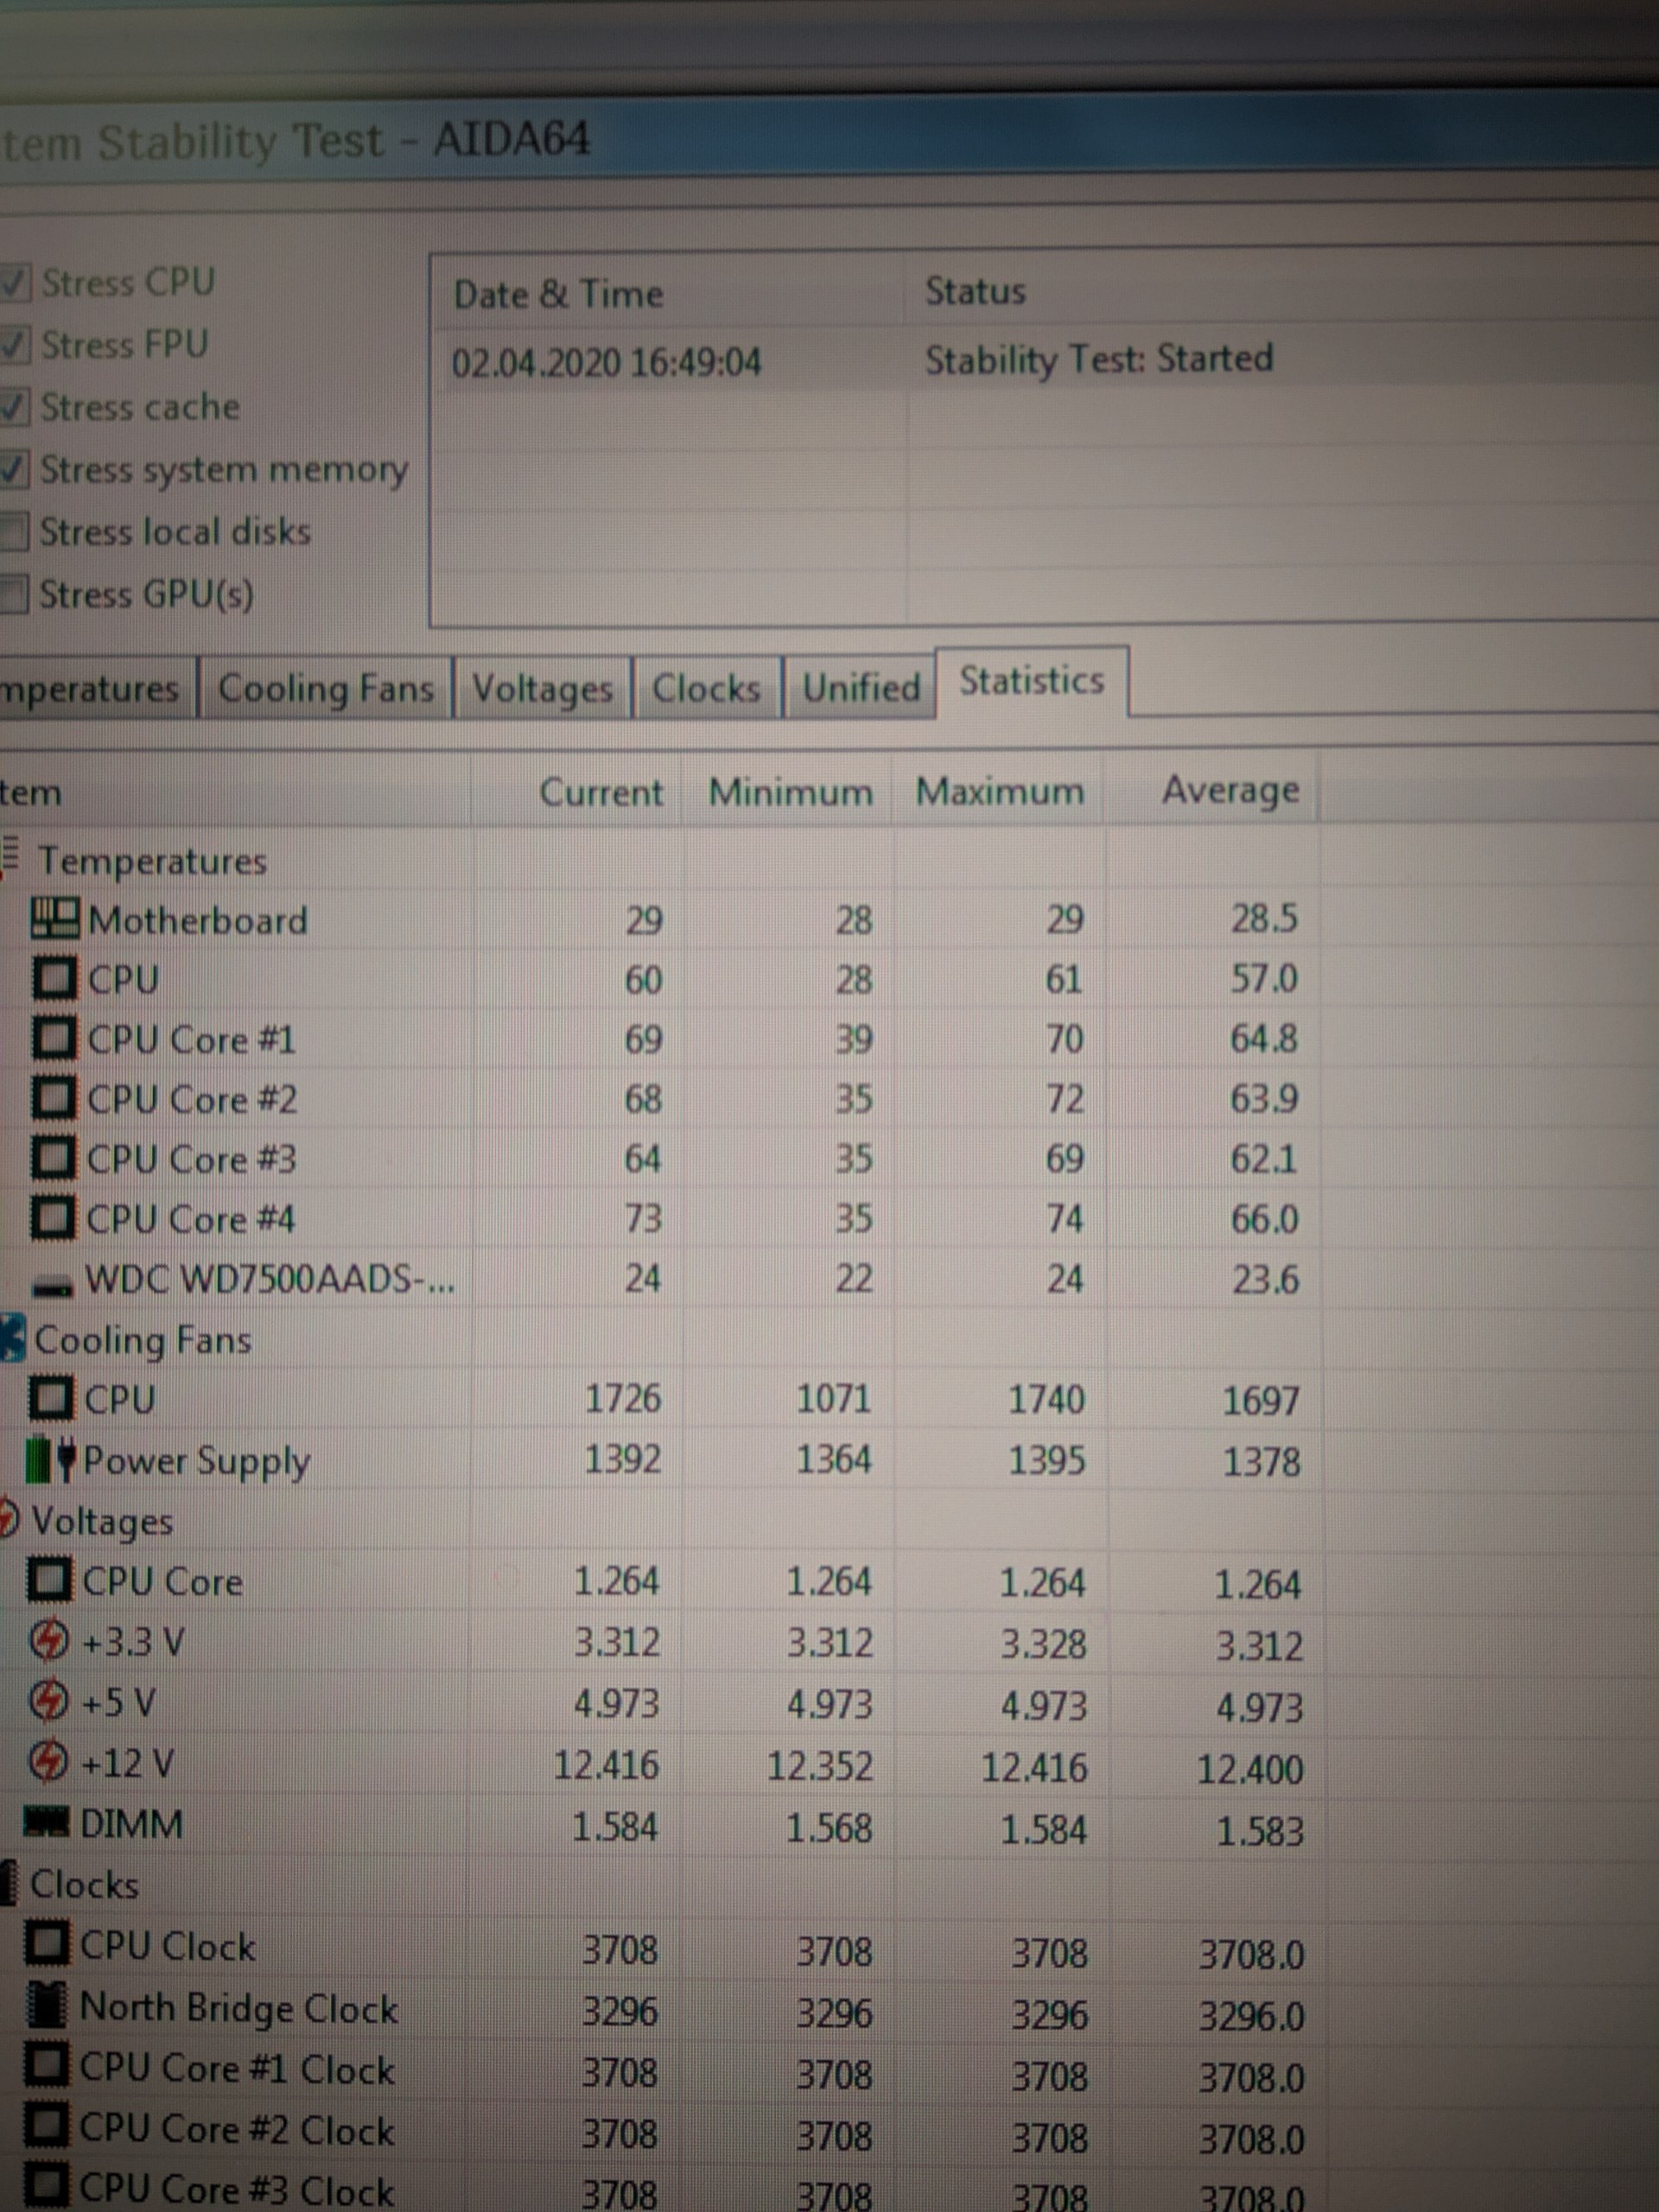
Task: Click the Maximum column header
Action: [999, 792]
